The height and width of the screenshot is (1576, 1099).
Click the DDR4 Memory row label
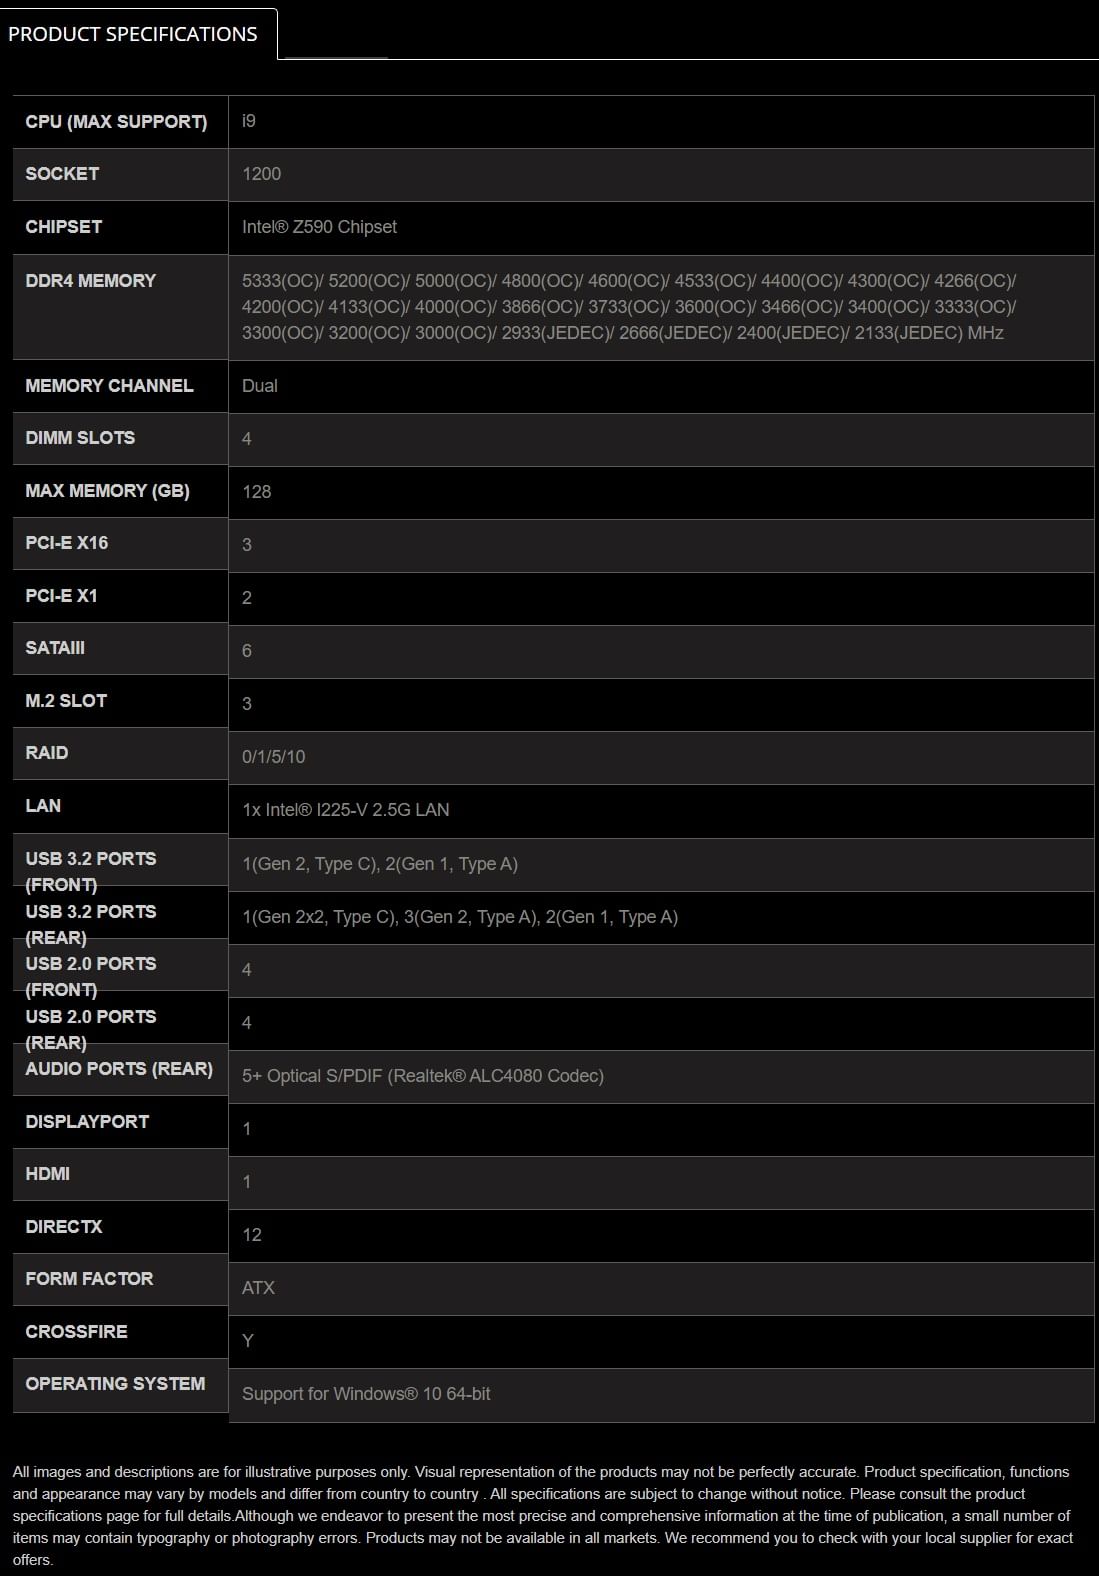(91, 281)
